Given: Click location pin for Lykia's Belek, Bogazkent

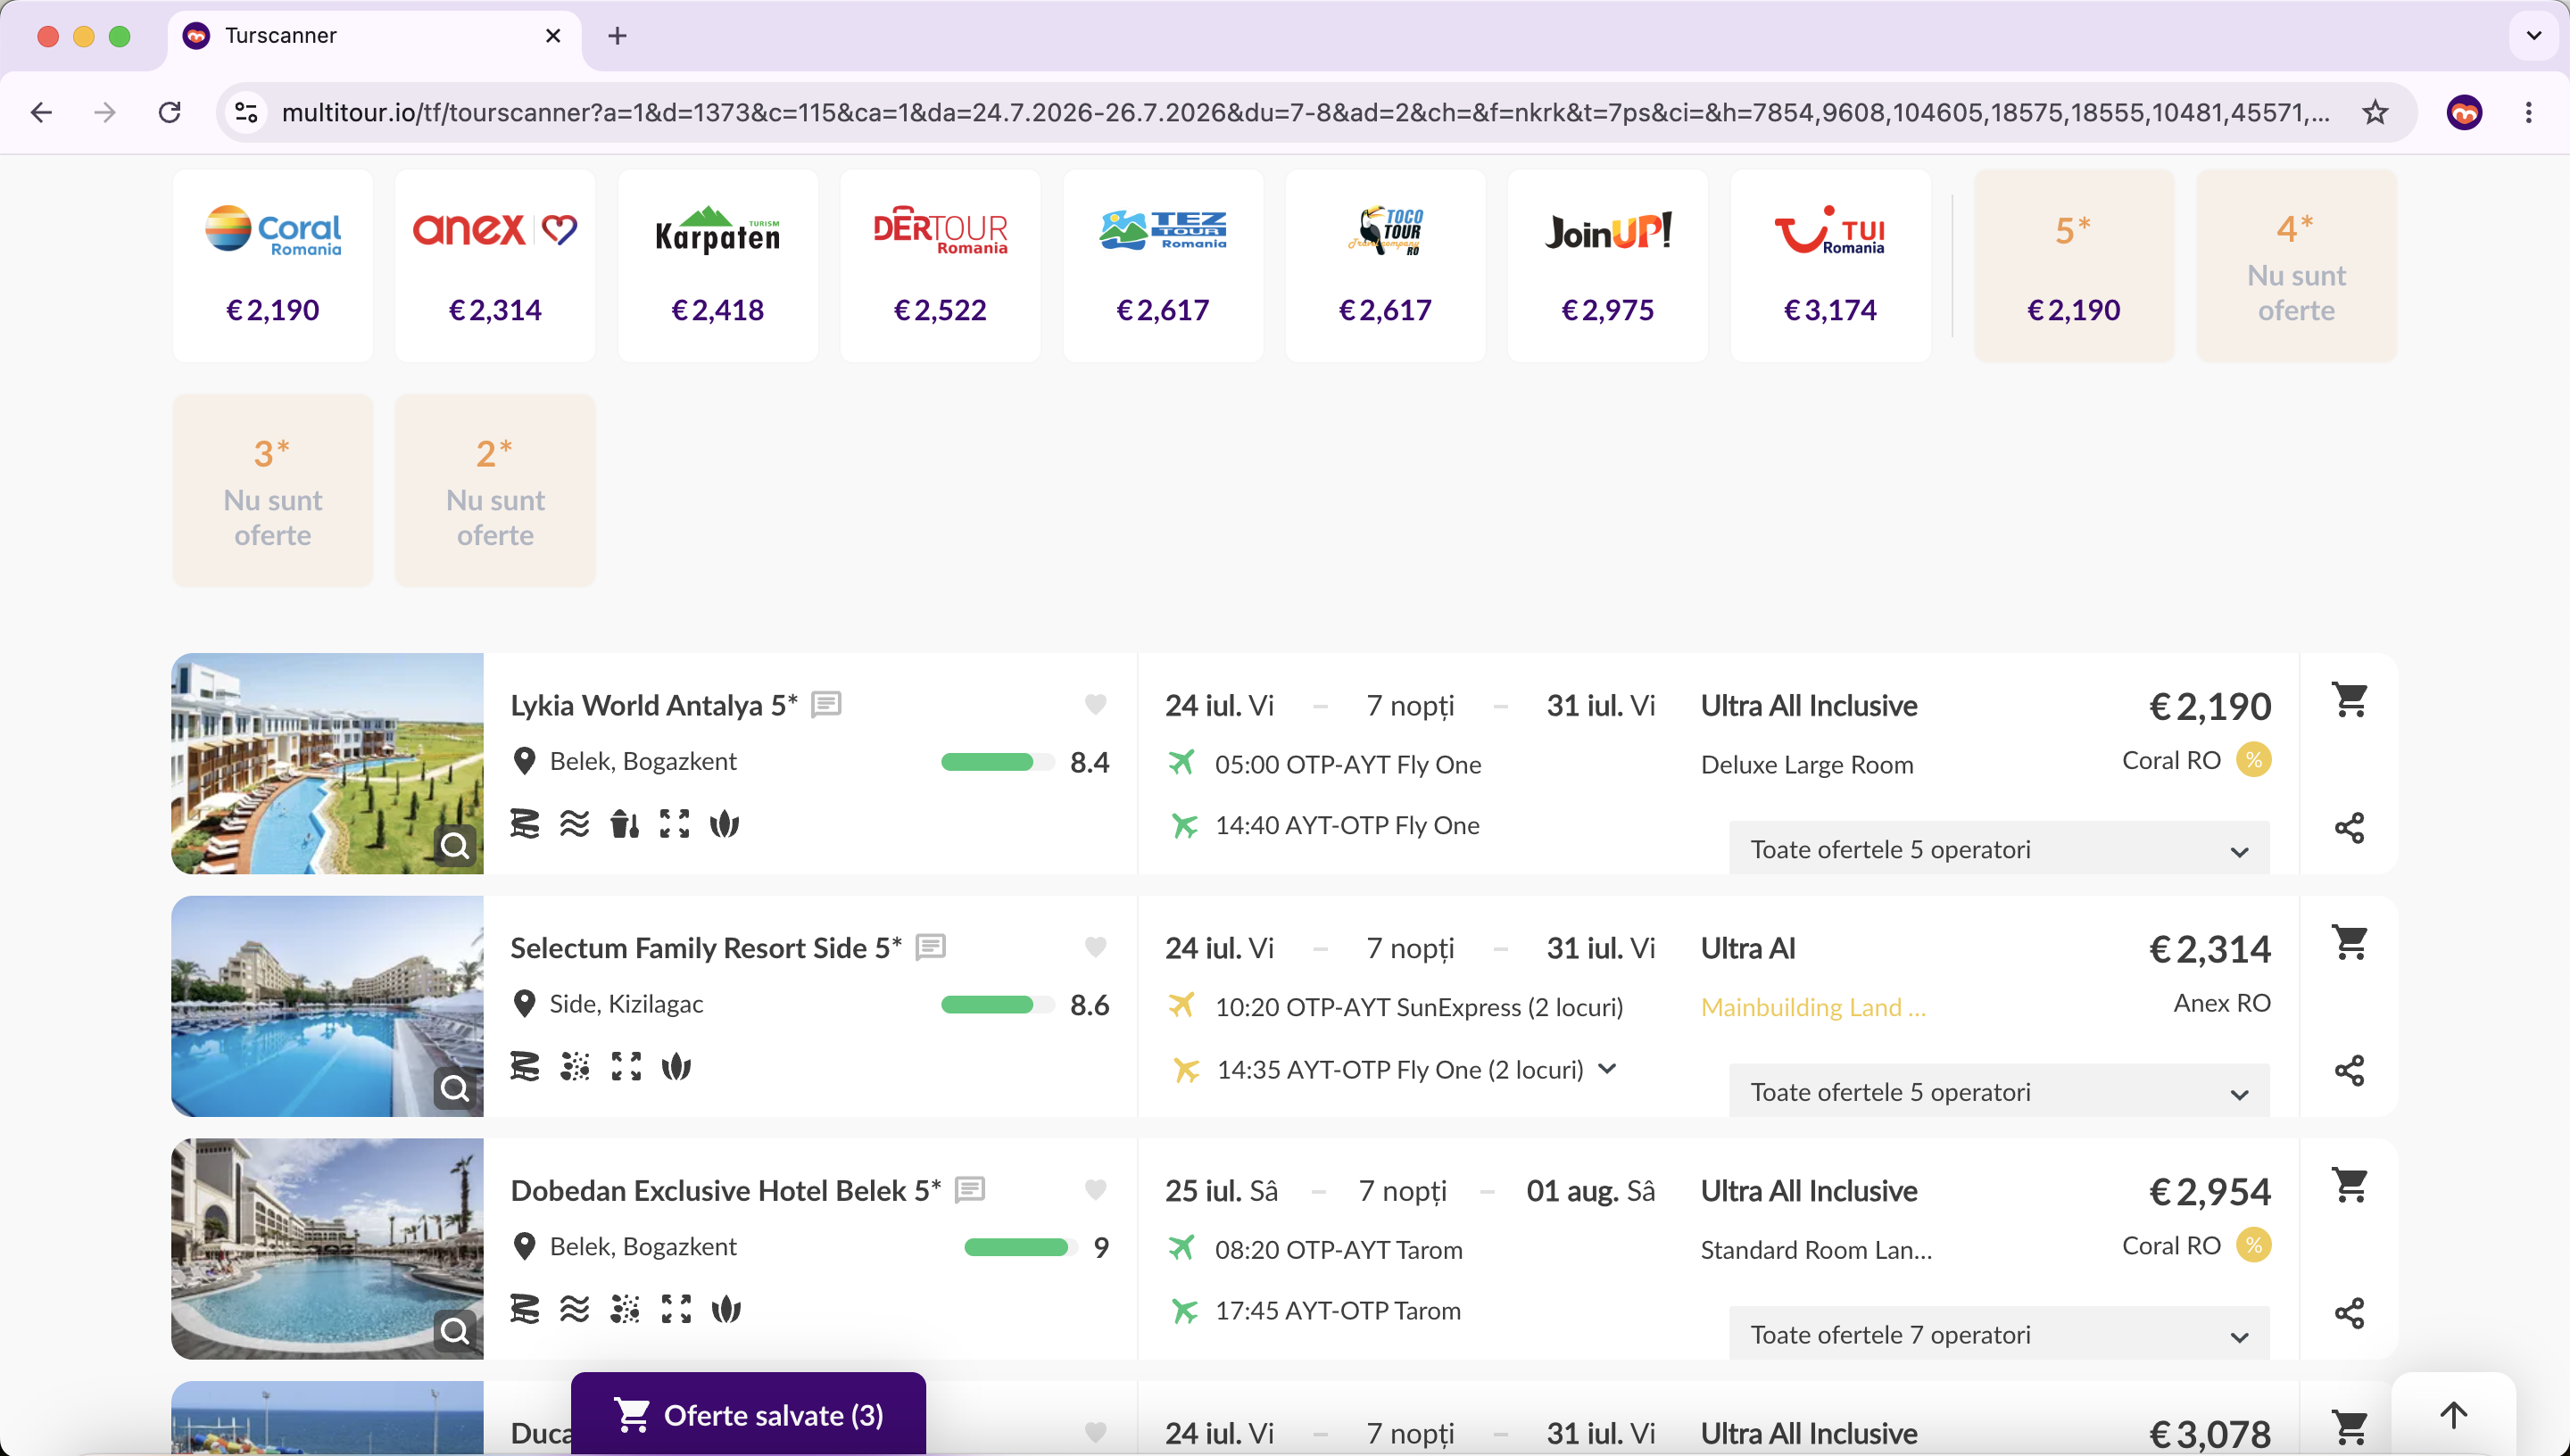Looking at the screenshot, I should click(524, 761).
